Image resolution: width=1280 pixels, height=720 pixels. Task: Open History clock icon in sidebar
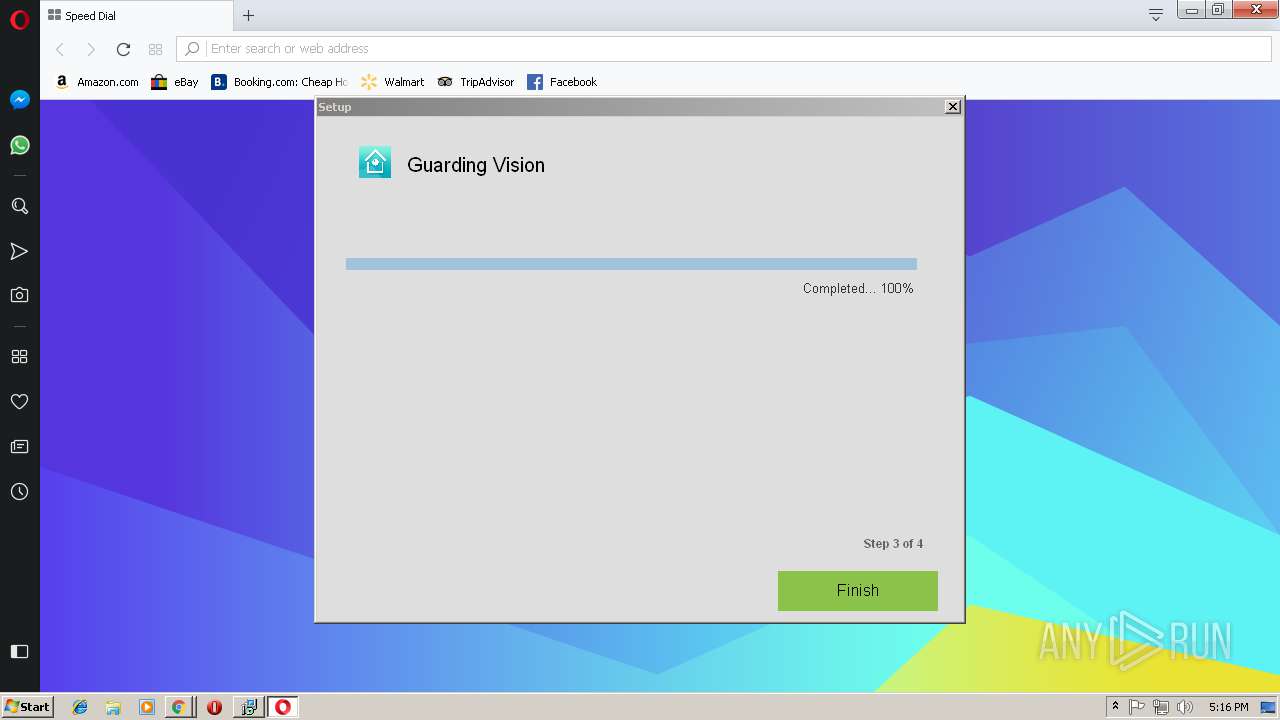tap(19, 492)
